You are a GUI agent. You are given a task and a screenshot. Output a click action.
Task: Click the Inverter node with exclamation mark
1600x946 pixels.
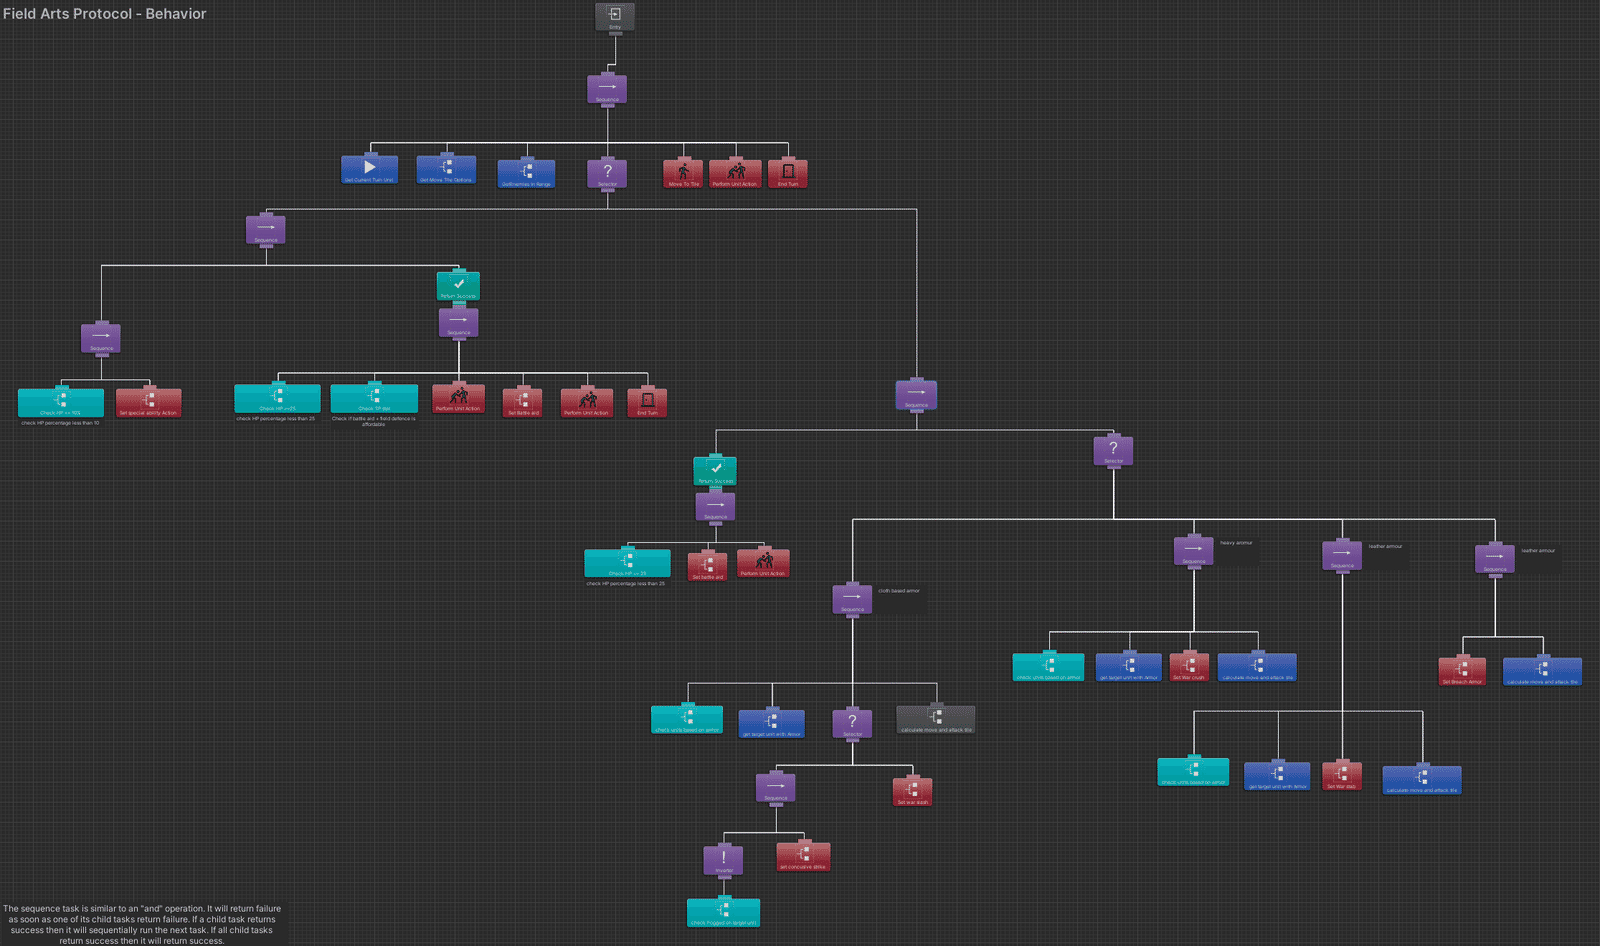click(x=723, y=861)
